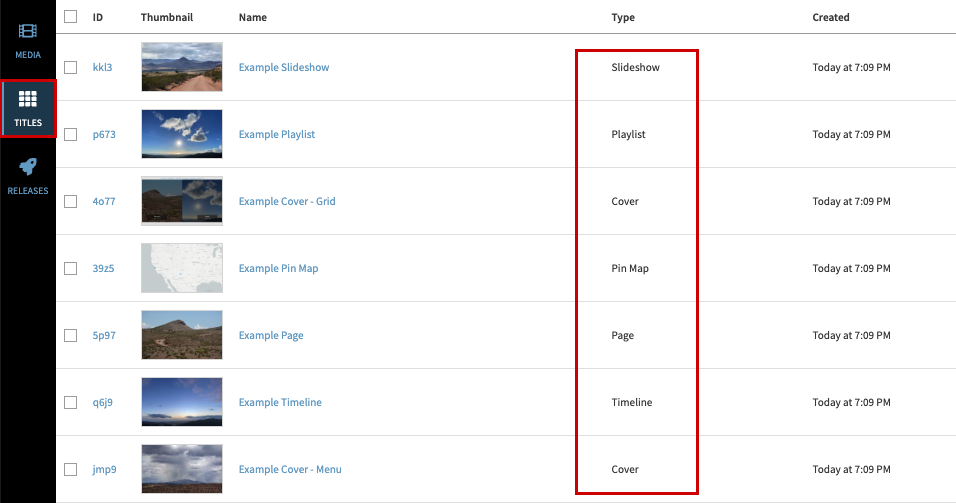Open the Example Cover - Menu title
Image resolution: width=956 pixels, height=503 pixels.
click(x=290, y=469)
